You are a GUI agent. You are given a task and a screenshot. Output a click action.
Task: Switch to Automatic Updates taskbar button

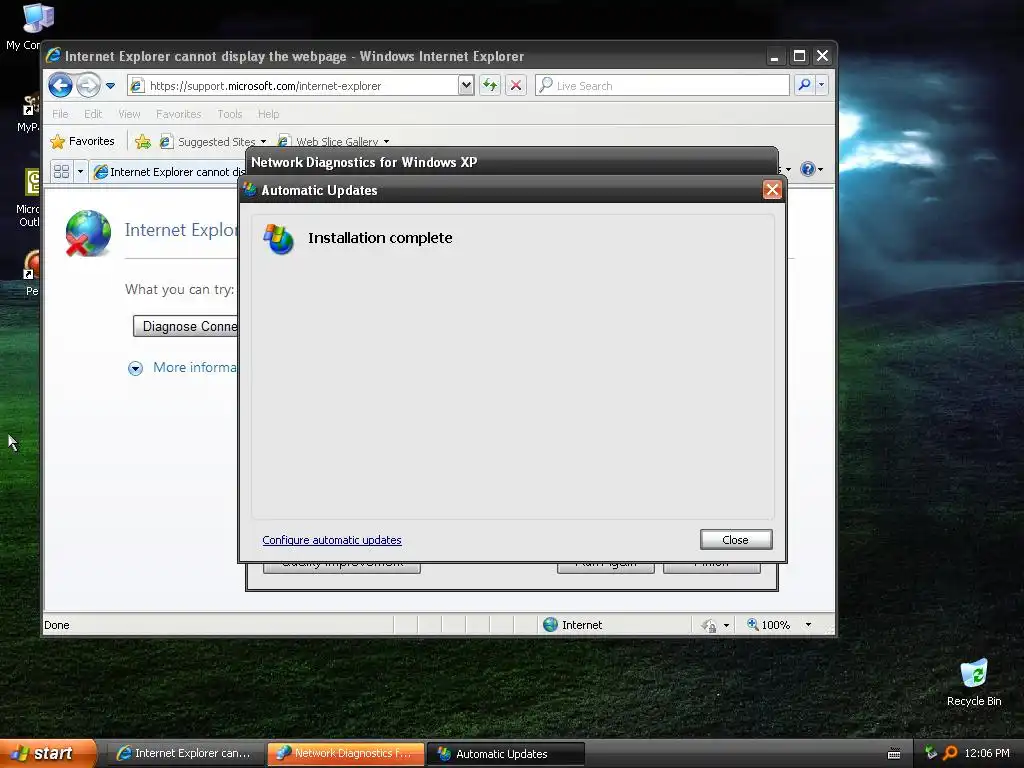coord(506,753)
